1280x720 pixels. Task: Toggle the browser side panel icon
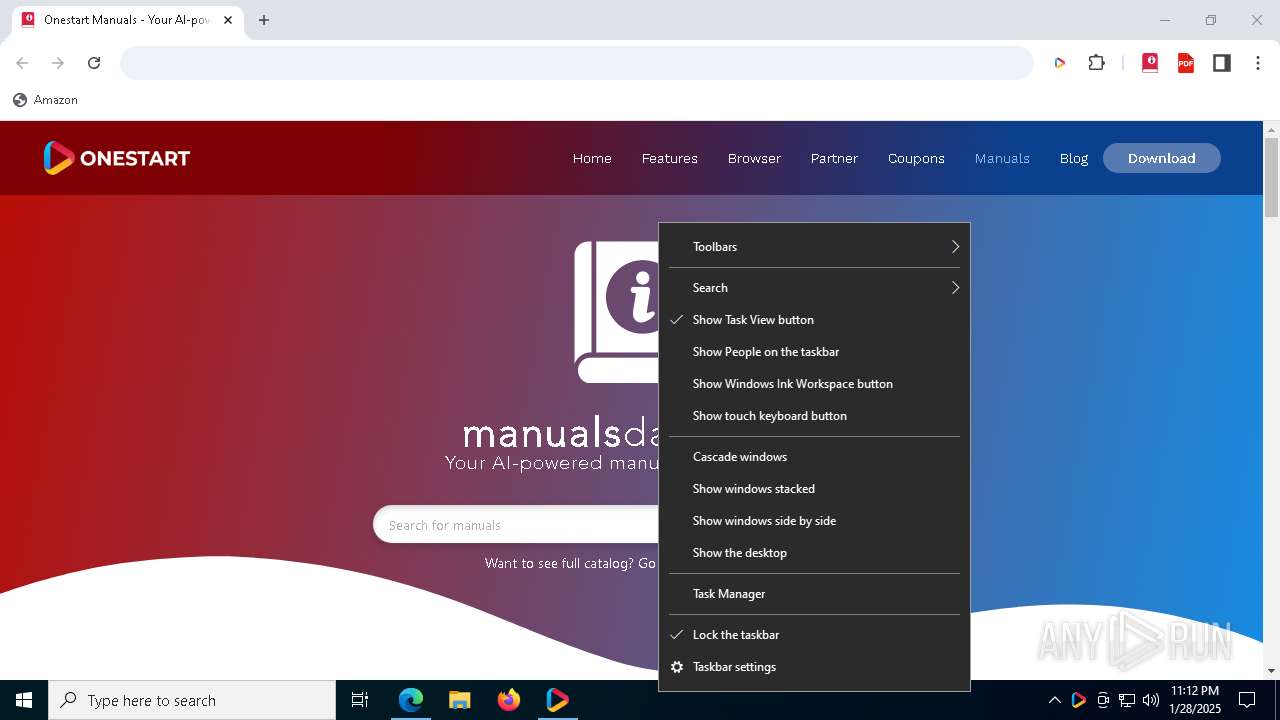1222,63
